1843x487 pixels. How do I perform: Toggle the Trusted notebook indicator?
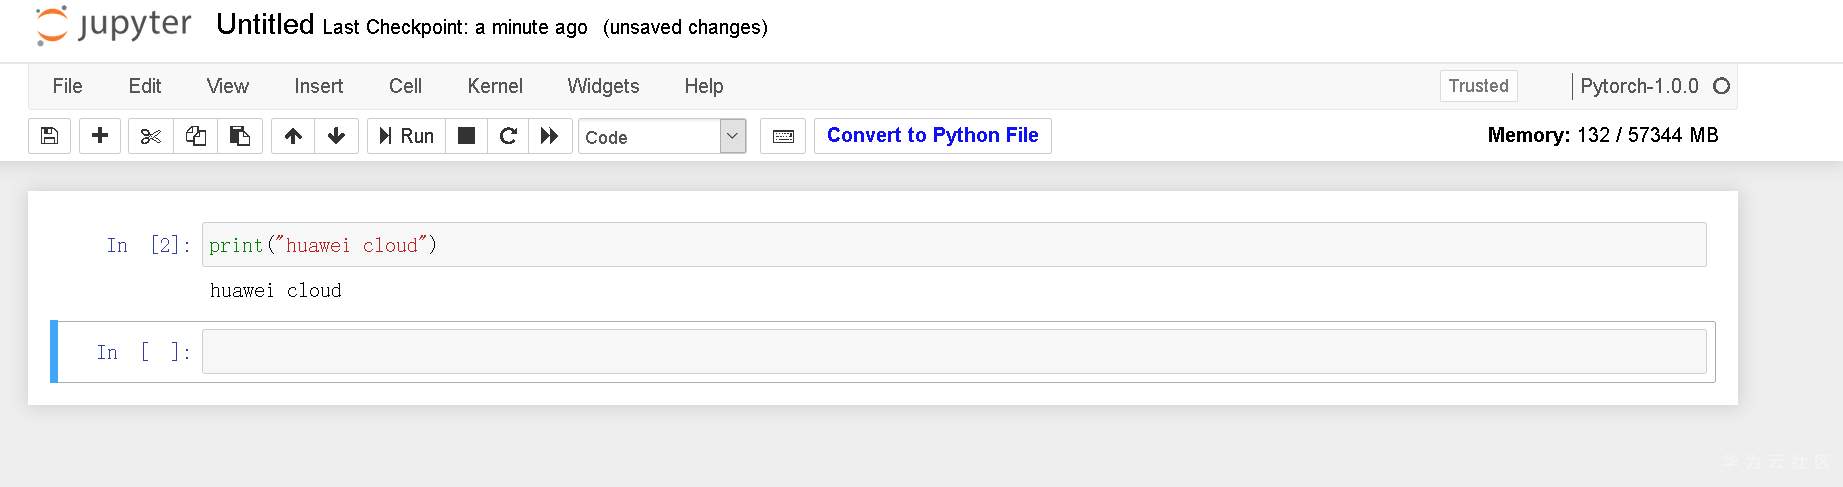[1478, 86]
